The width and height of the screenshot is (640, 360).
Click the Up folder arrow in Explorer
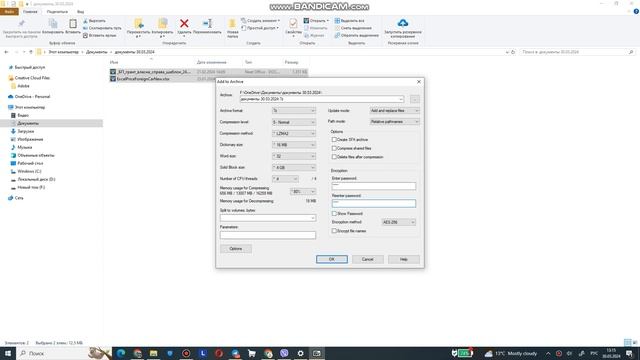31,52
